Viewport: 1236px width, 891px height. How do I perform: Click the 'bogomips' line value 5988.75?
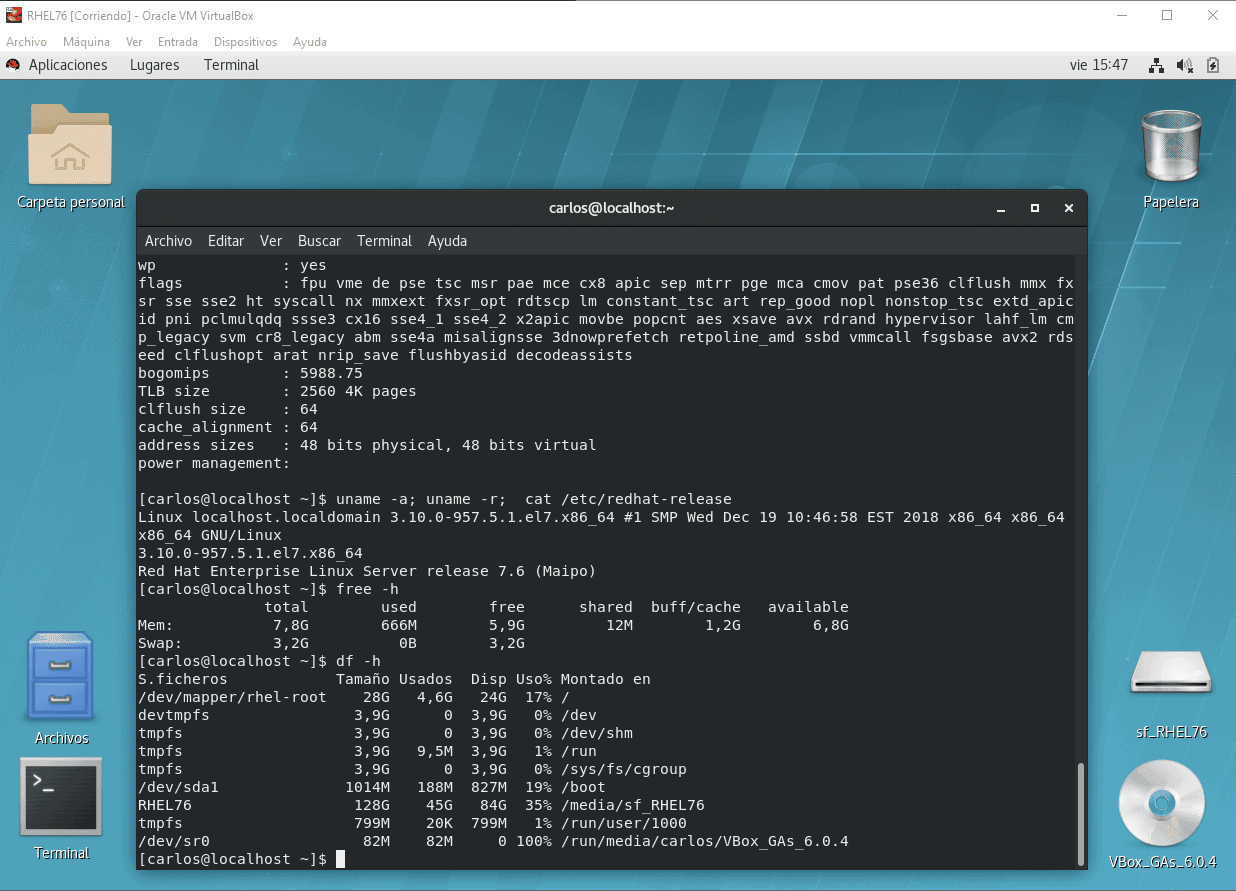pyautogui.click(x=331, y=373)
